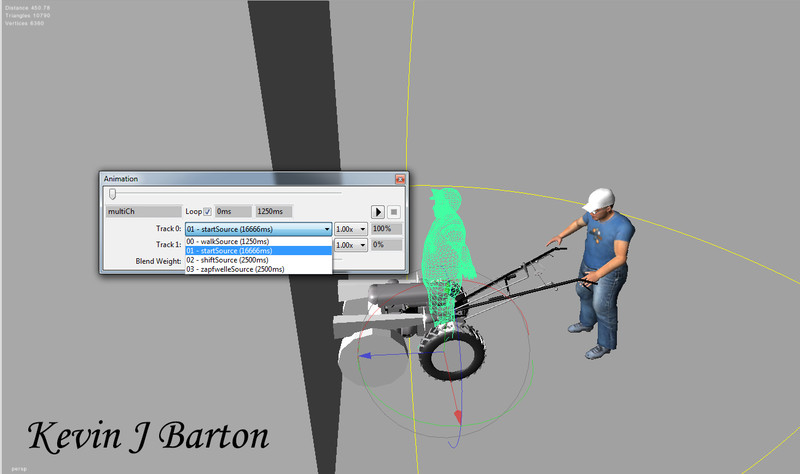Screen dimensions: 800x474
Task: Choose 01 - startSource animation option
Action: tap(235, 250)
